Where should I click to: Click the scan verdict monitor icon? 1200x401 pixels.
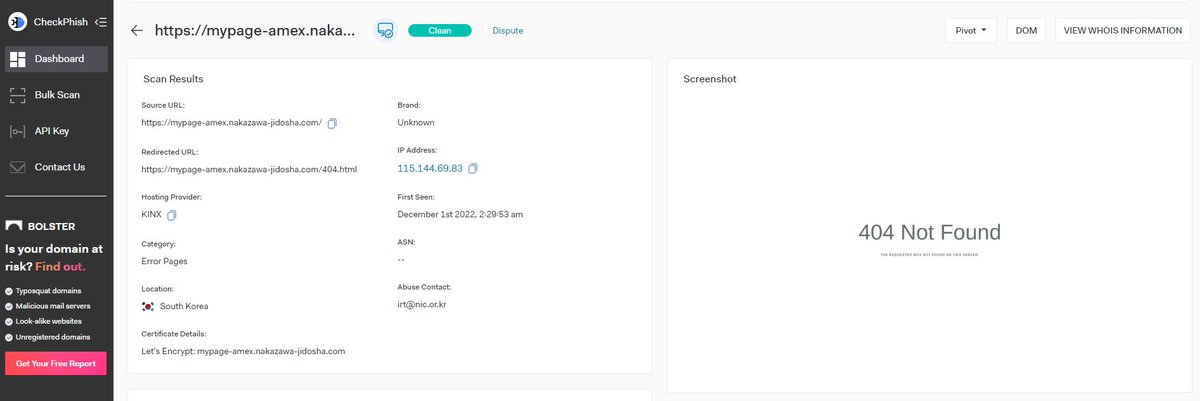384,30
